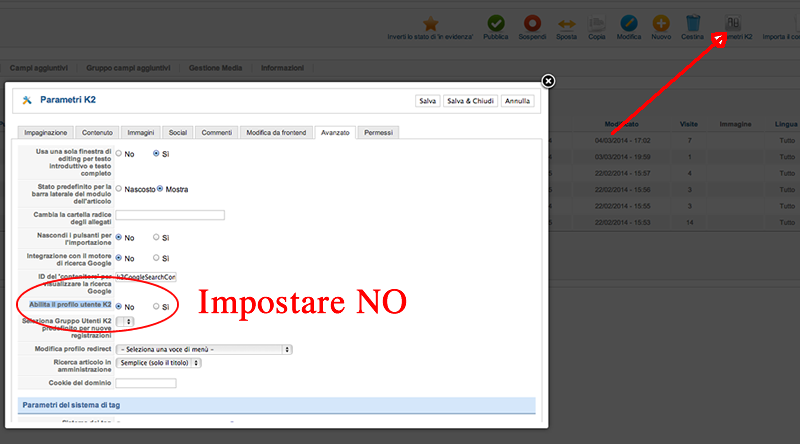Click the Salva button
The width and height of the screenshot is (800, 444).
coord(428,101)
